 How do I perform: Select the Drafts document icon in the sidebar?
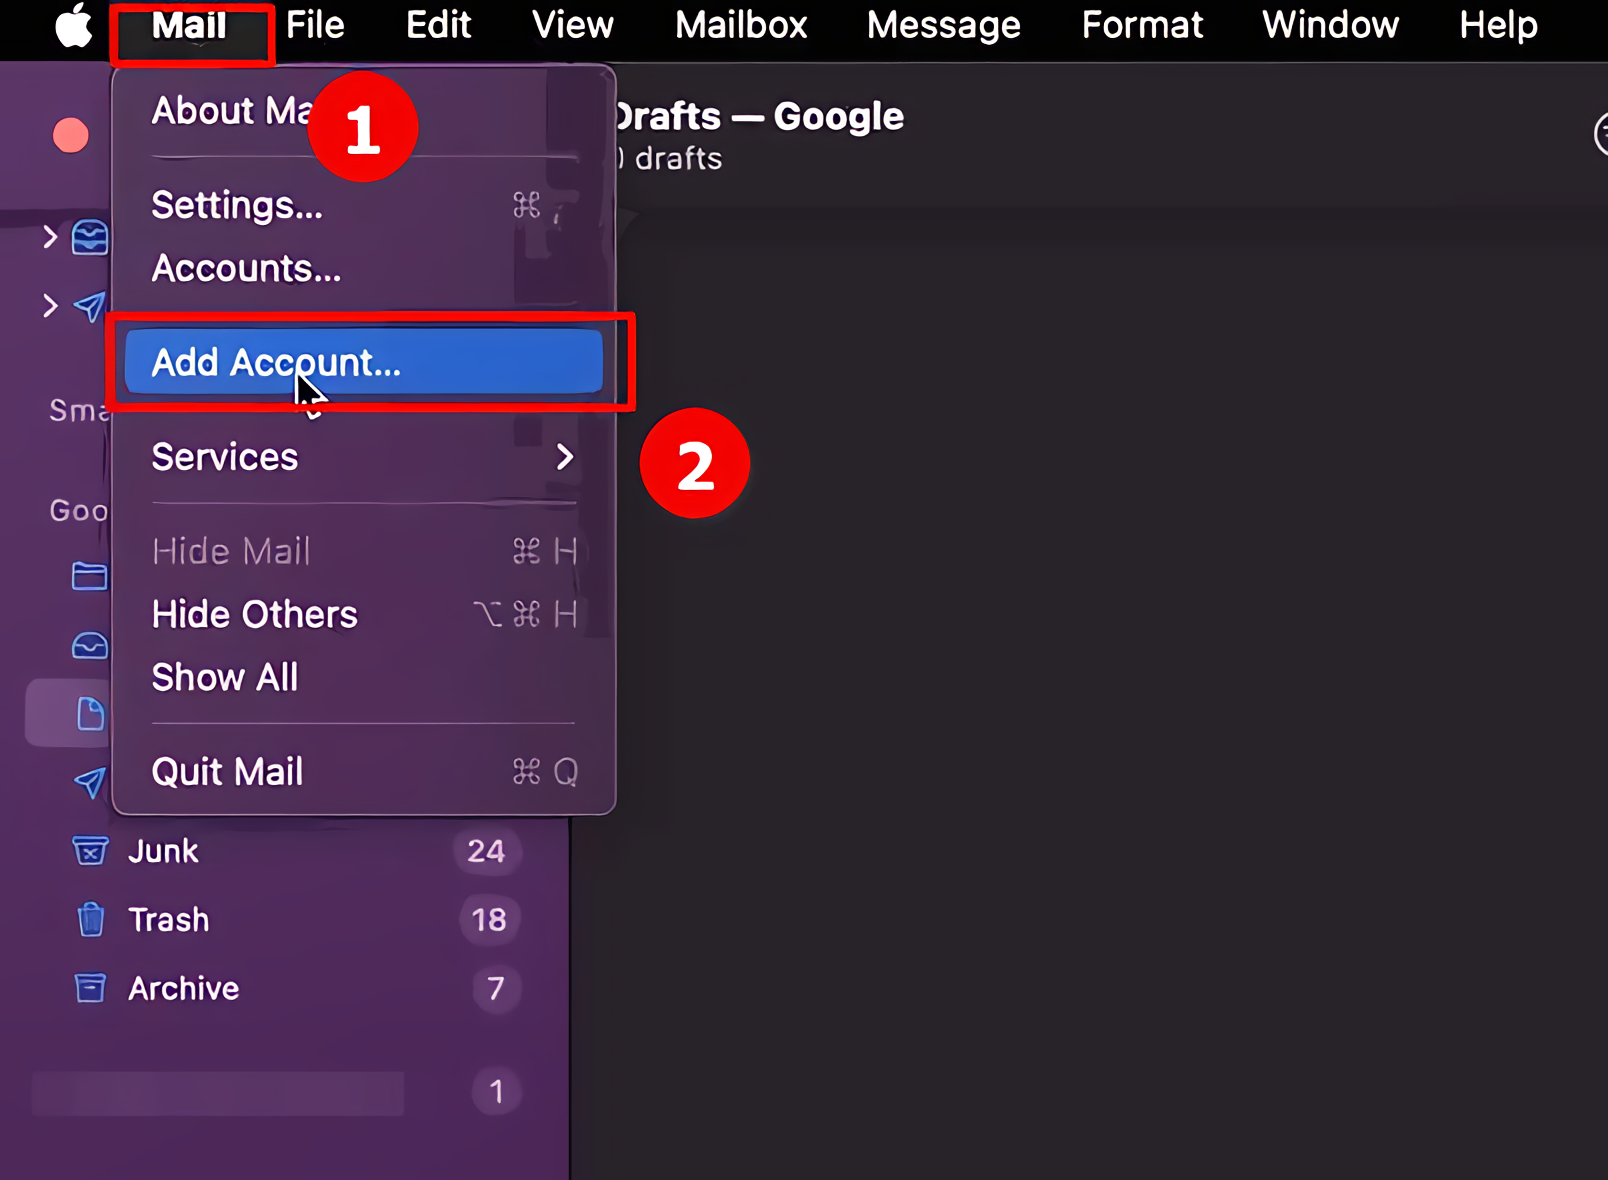(x=91, y=713)
